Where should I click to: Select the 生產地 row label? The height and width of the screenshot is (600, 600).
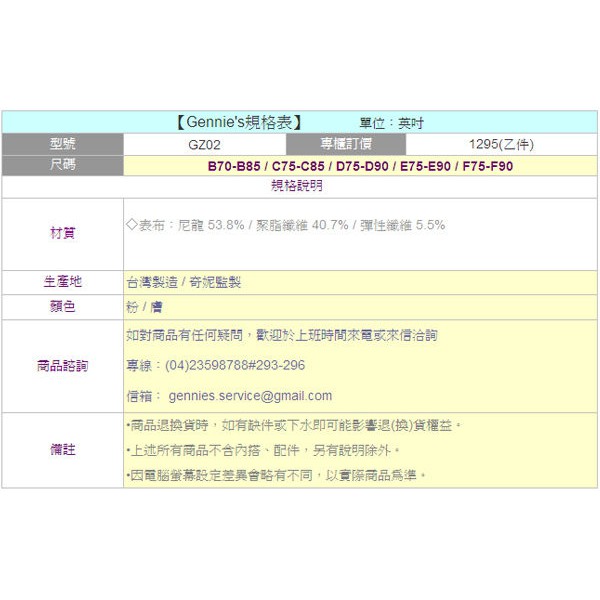pos(62,282)
